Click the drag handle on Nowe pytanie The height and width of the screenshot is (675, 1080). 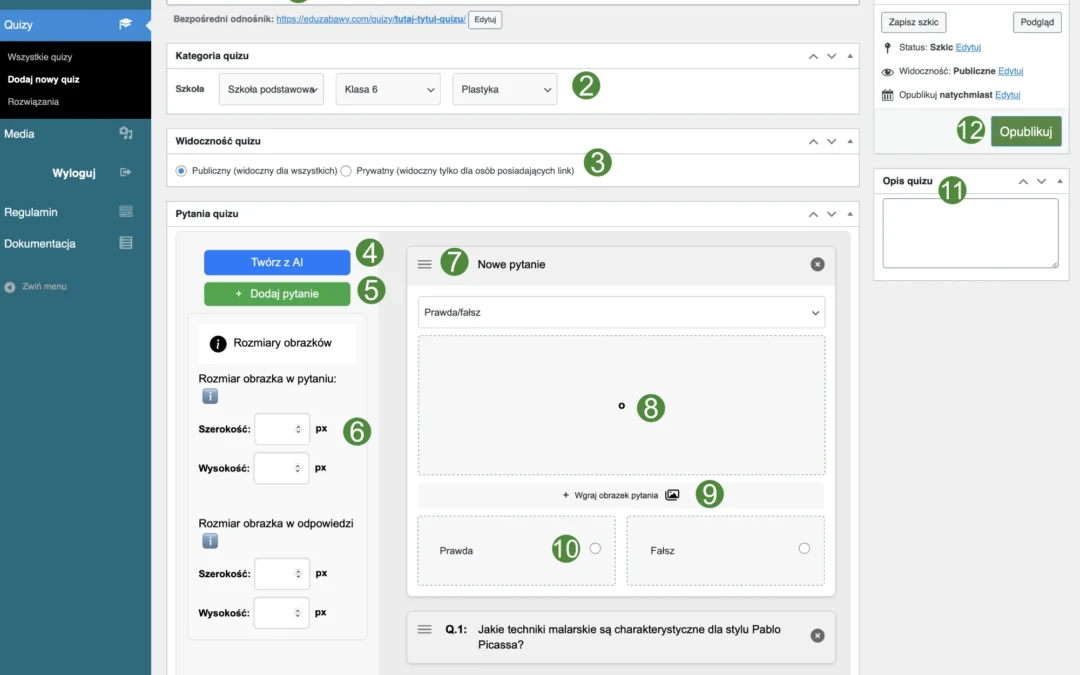[424, 264]
